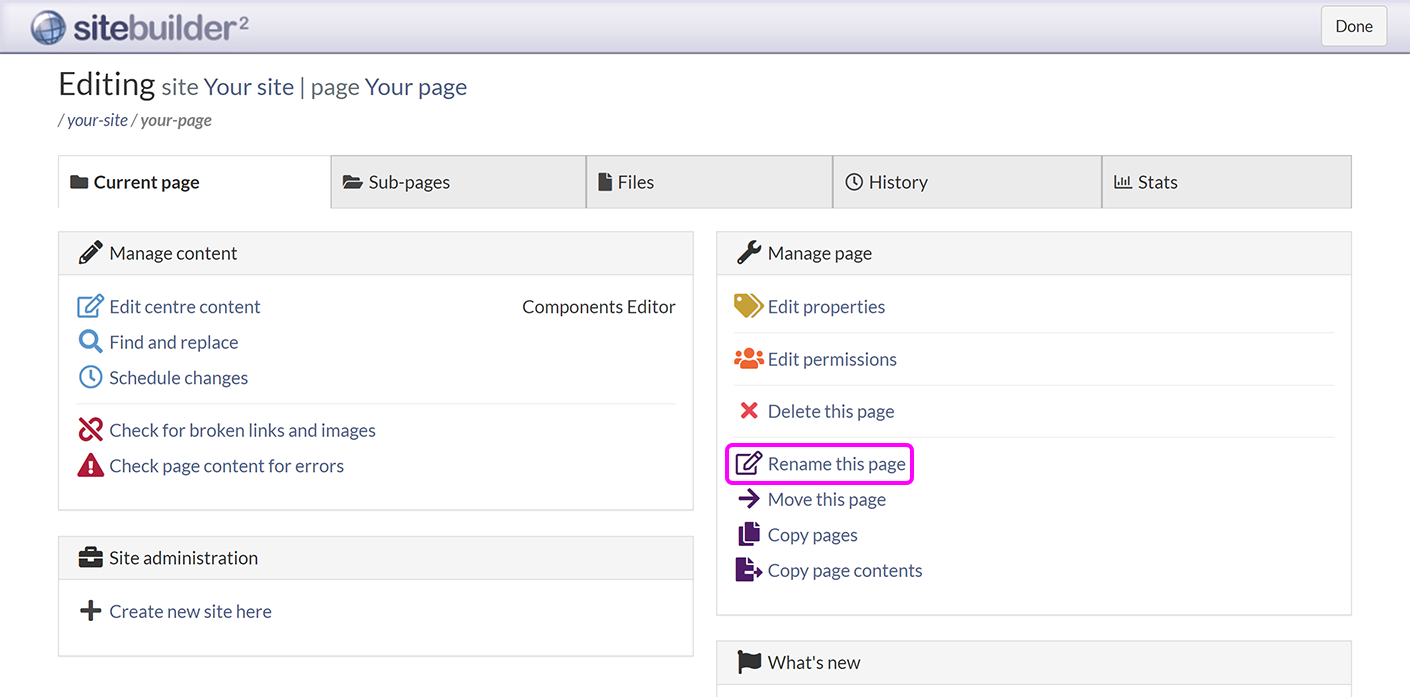Click the plus icon for Create new site
1410x697 pixels.
pos(90,611)
